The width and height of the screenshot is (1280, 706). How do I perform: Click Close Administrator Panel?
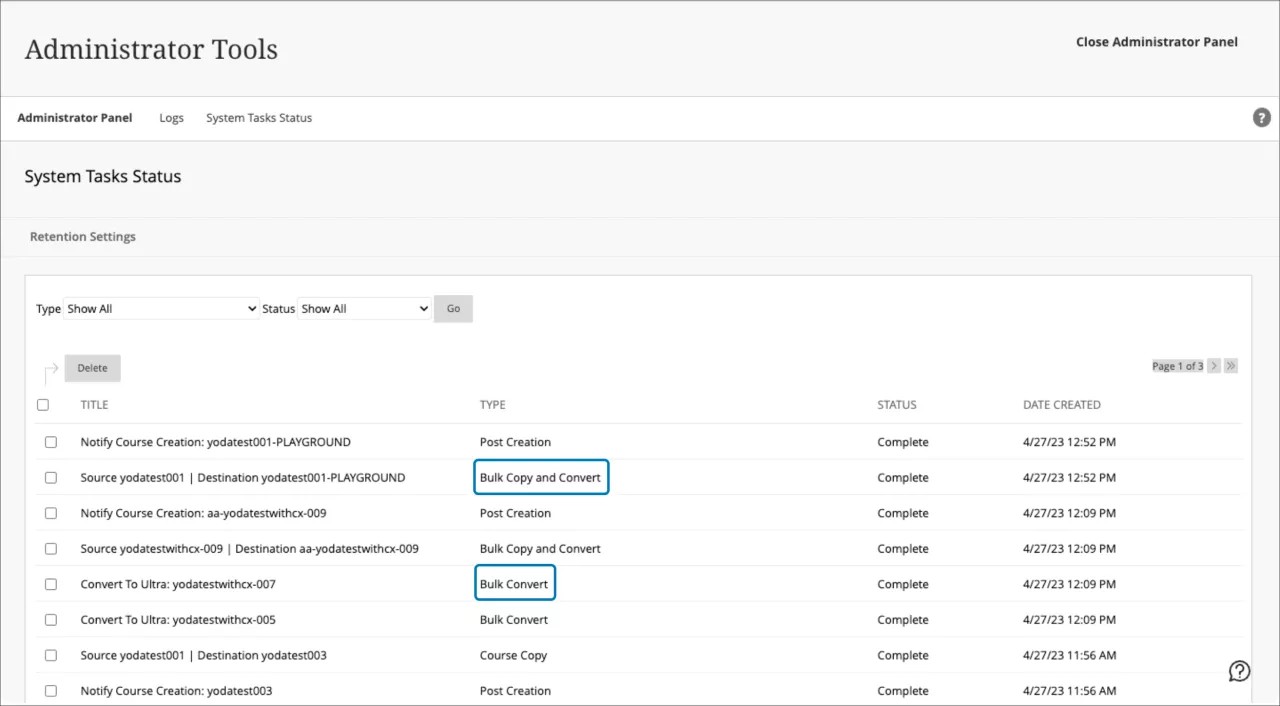tap(1157, 41)
